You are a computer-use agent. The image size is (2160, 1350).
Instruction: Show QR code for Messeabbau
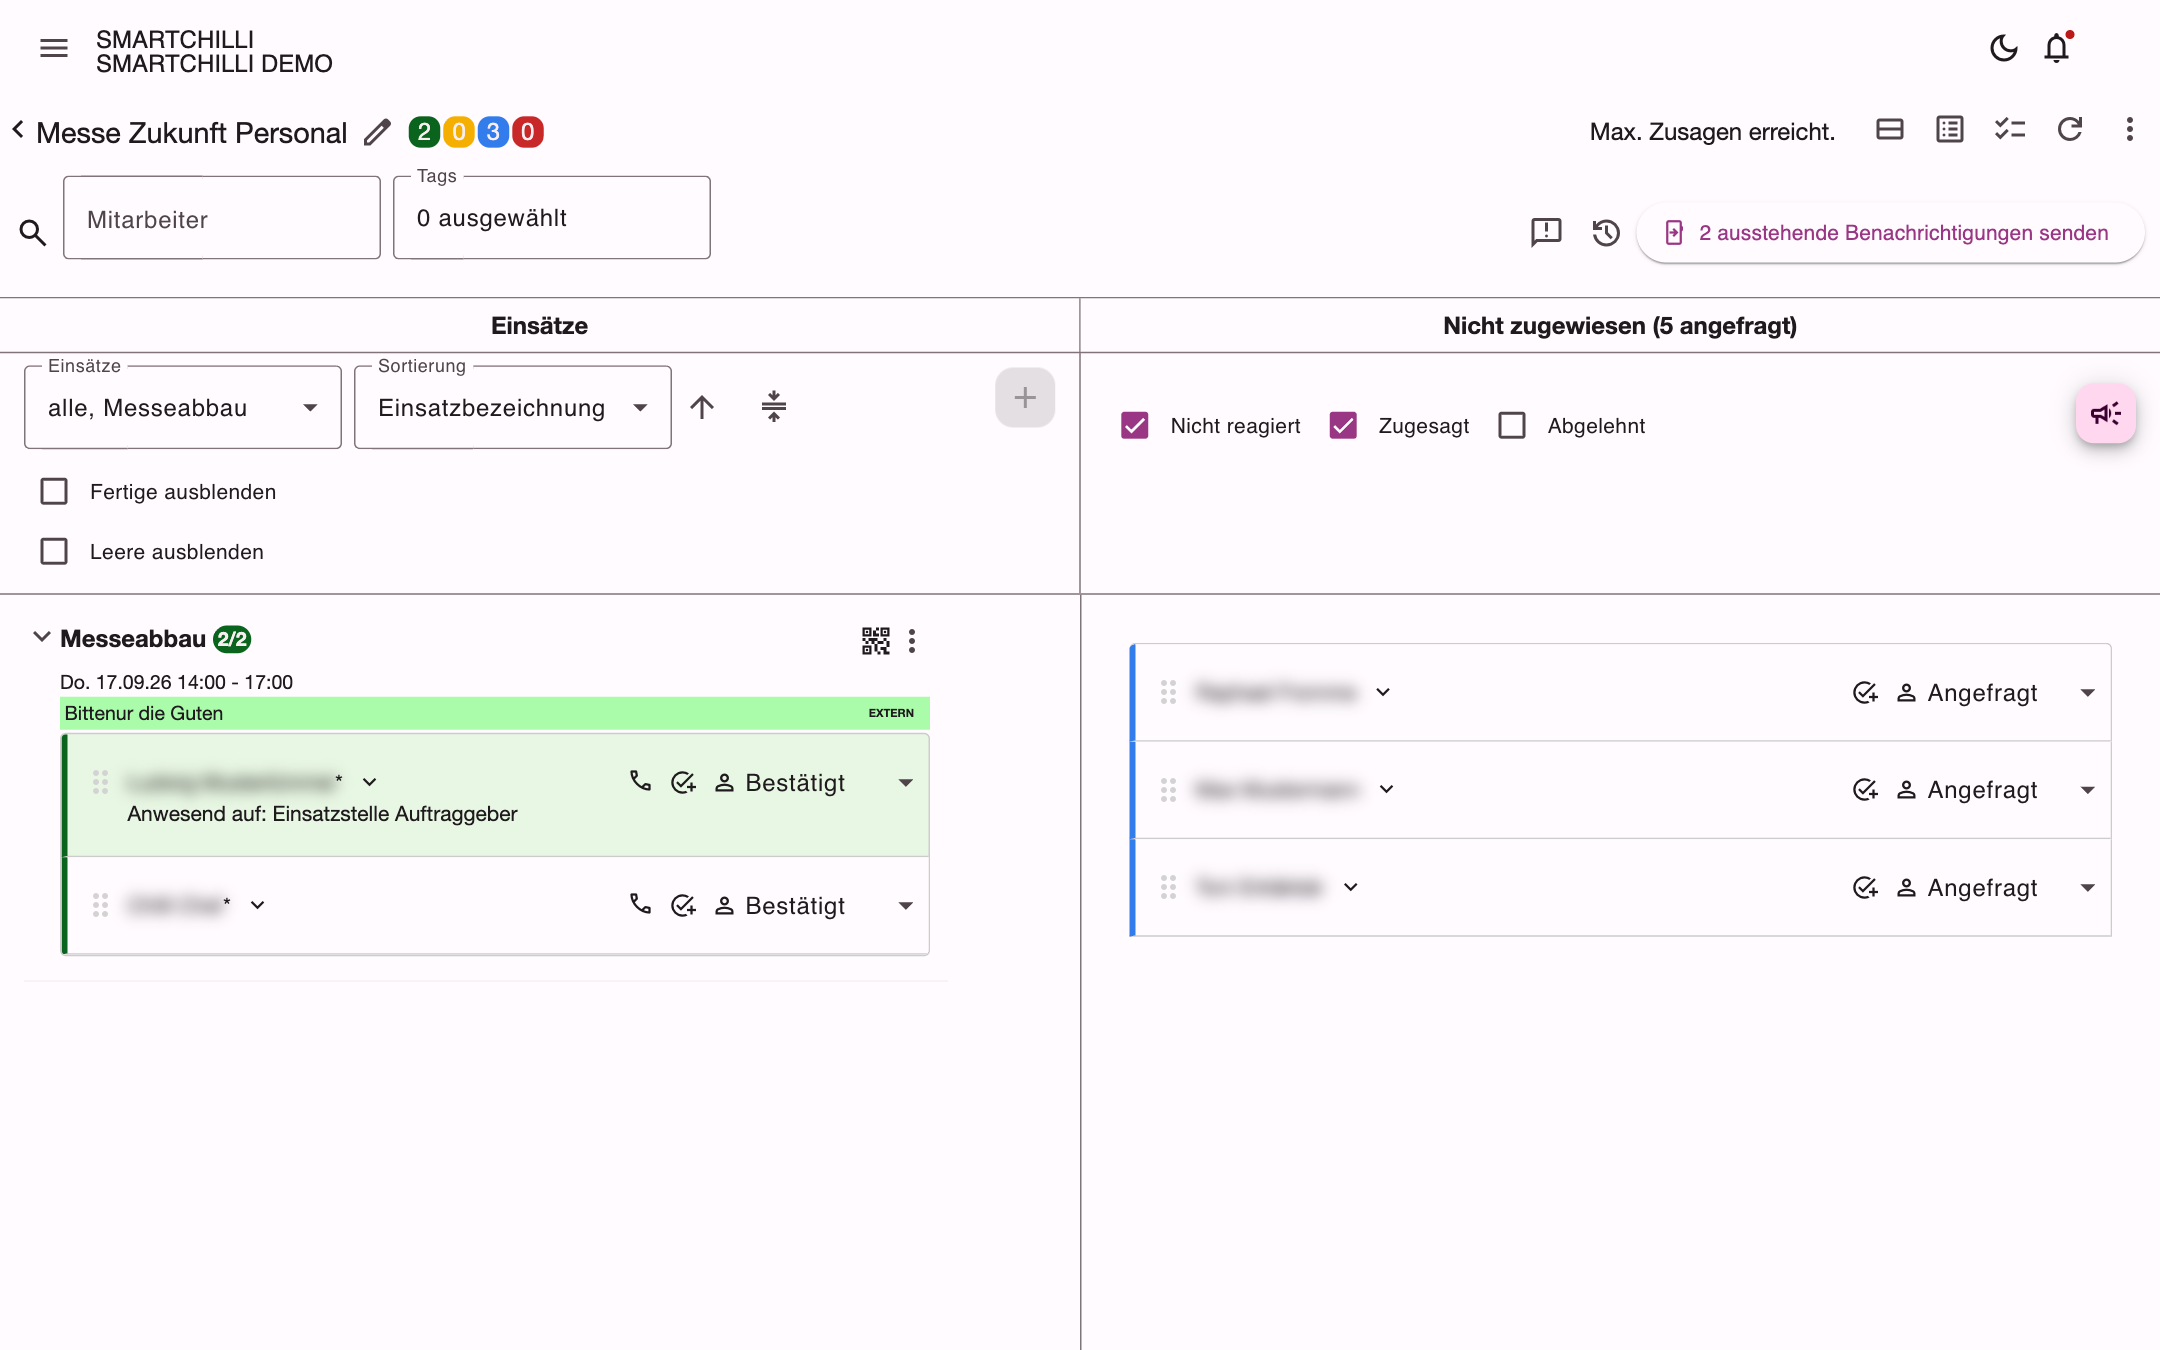coord(875,641)
